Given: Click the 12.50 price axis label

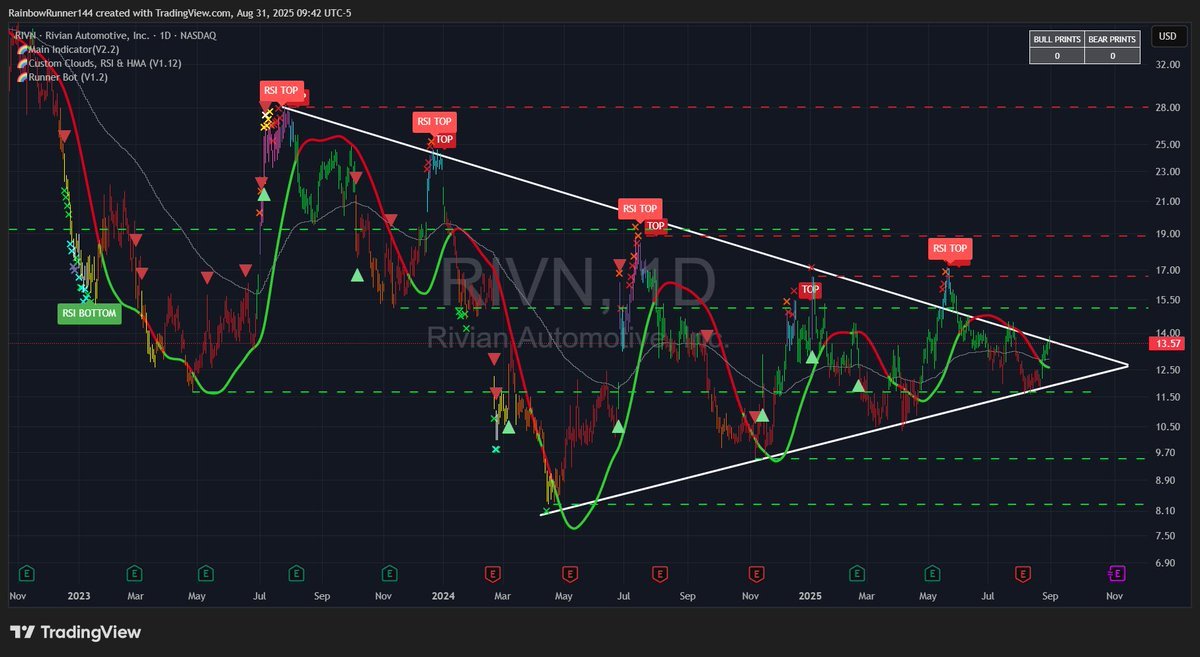Looking at the screenshot, I should coord(1168,370).
